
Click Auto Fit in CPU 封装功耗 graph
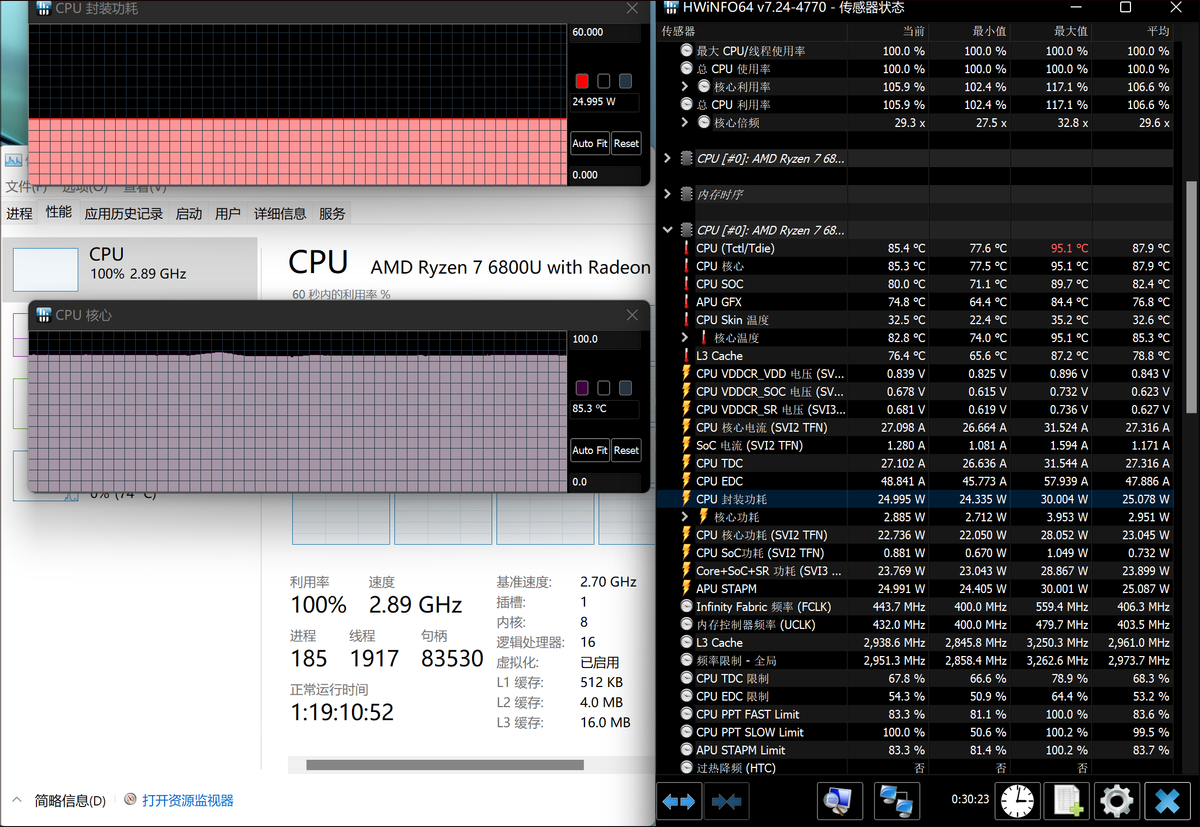(589, 143)
